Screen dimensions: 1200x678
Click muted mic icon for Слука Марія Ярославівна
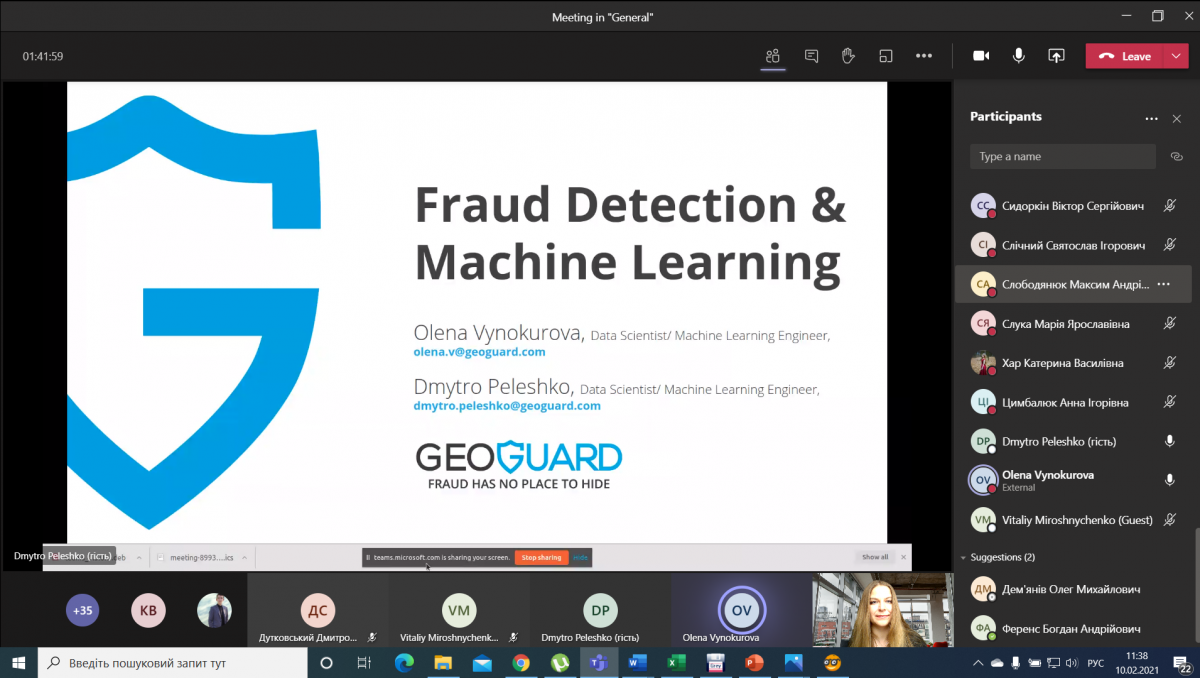click(x=1169, y=324)
